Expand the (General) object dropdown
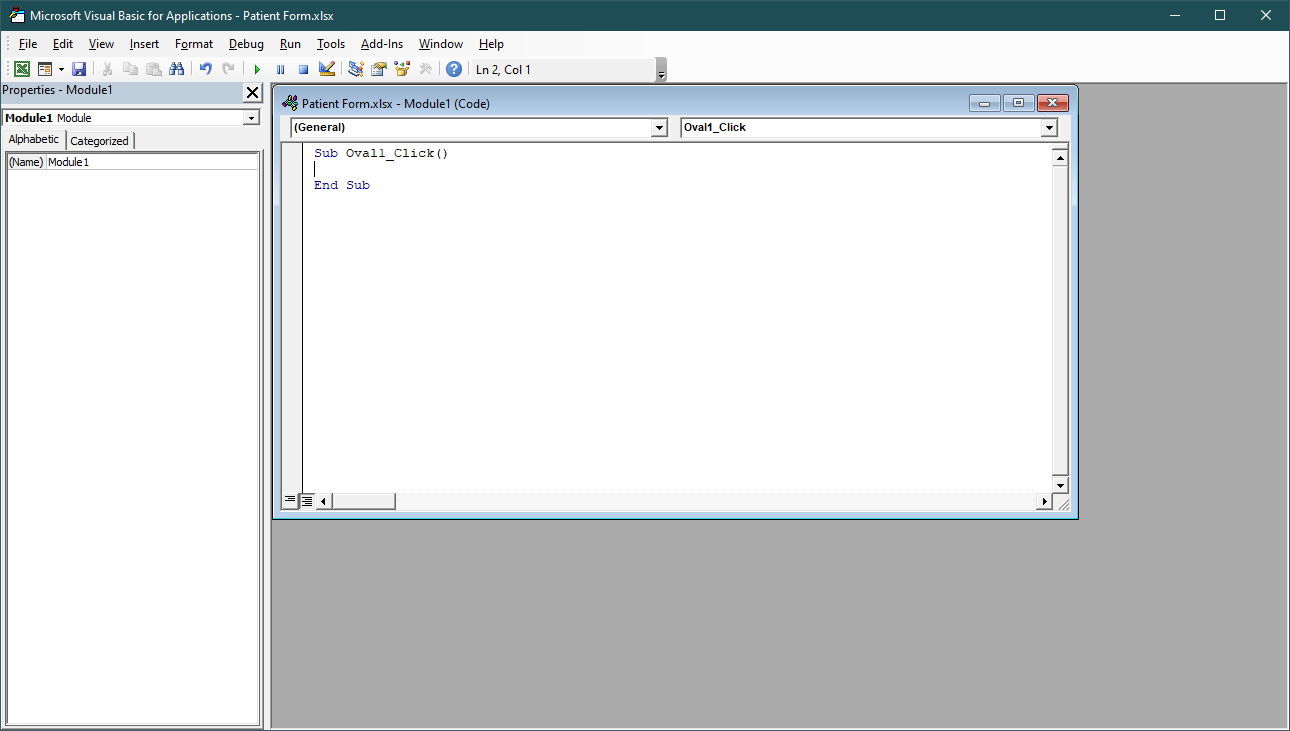The height and width of the screenshot is (731, 1290). pos(659,128)
